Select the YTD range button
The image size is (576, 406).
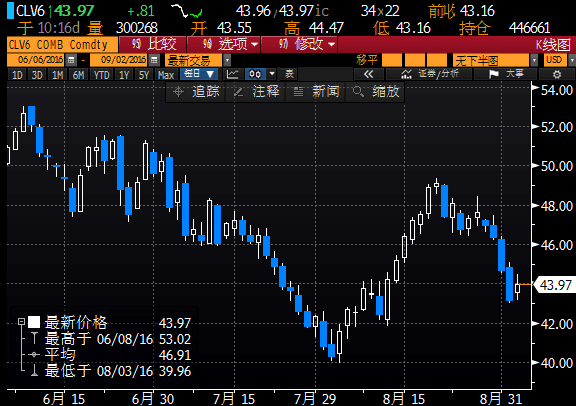[101, 75]
